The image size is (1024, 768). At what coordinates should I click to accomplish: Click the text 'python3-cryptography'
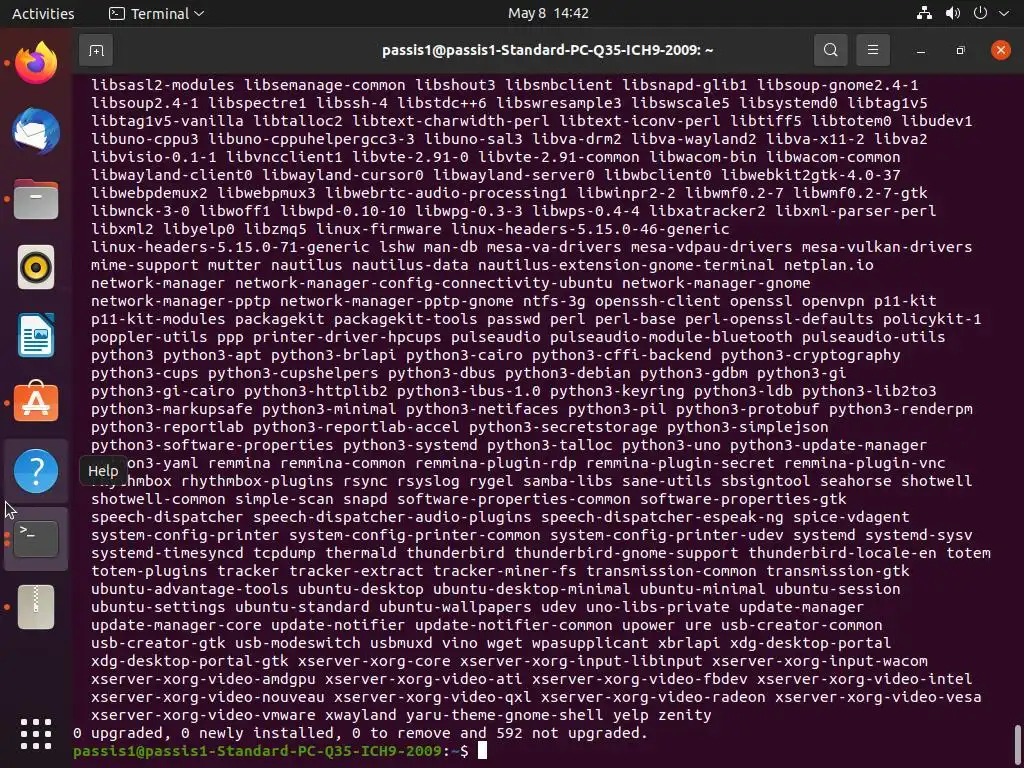(810, 355)
